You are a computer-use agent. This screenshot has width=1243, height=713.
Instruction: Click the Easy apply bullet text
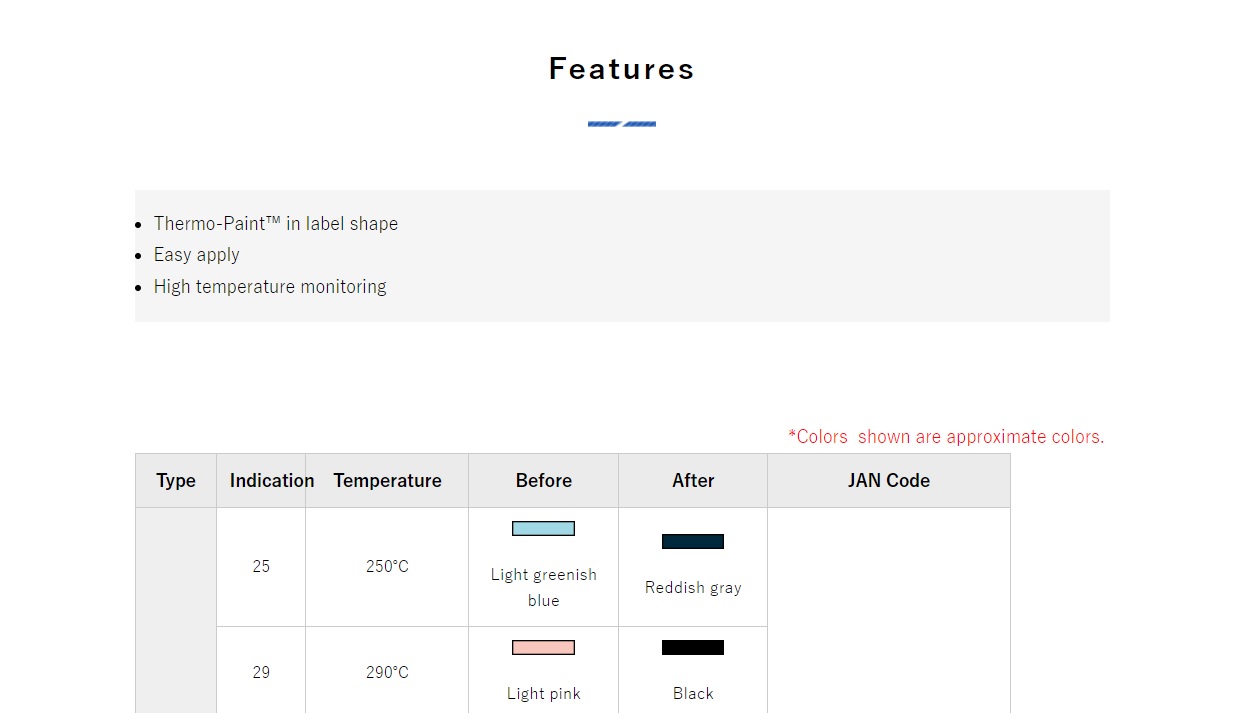[x=196, y=255]
